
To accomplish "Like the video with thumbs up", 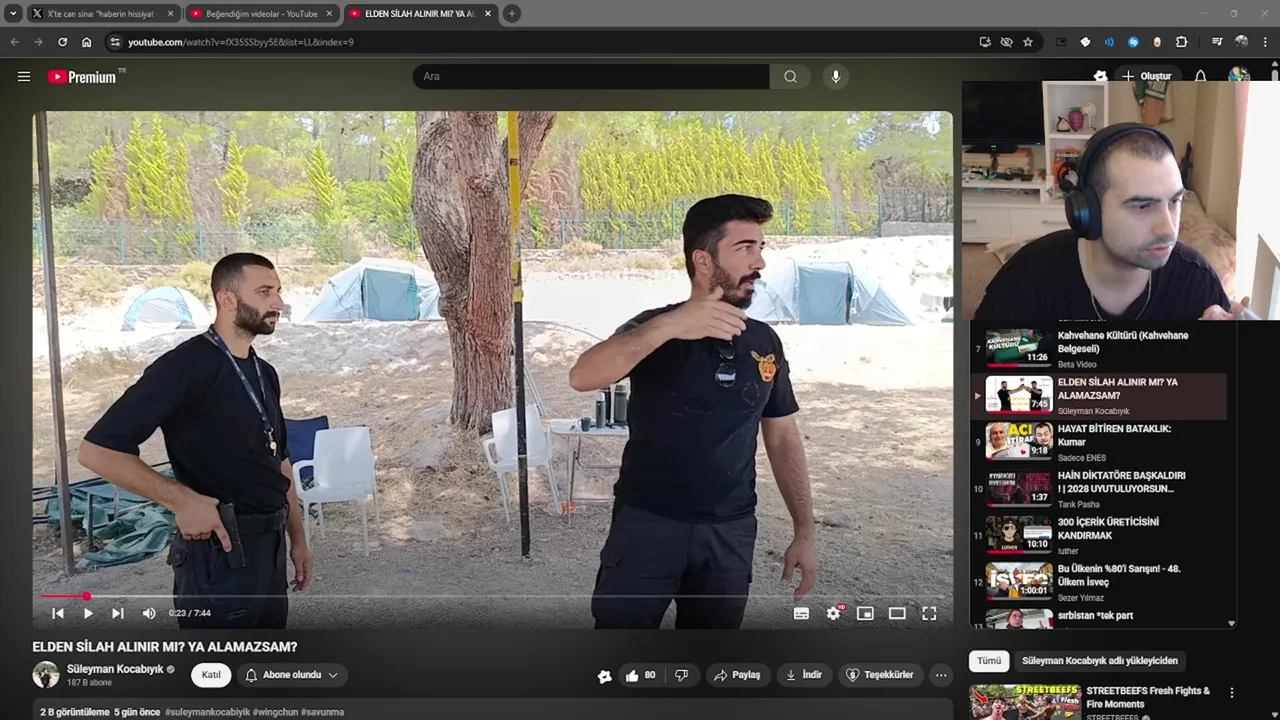I will tap(640, 675).
